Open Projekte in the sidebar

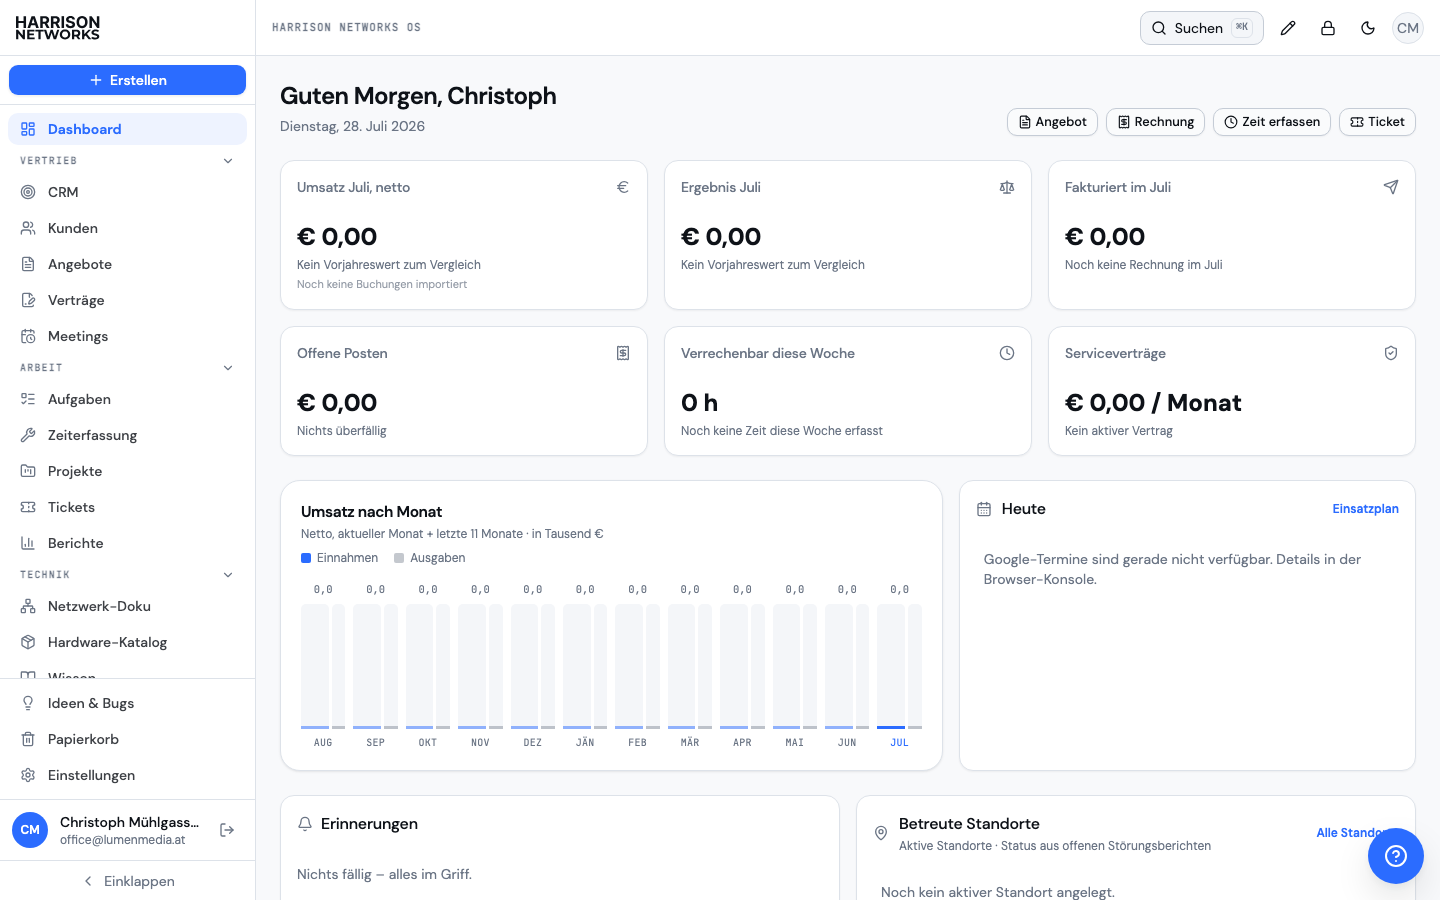pos(127,471)
